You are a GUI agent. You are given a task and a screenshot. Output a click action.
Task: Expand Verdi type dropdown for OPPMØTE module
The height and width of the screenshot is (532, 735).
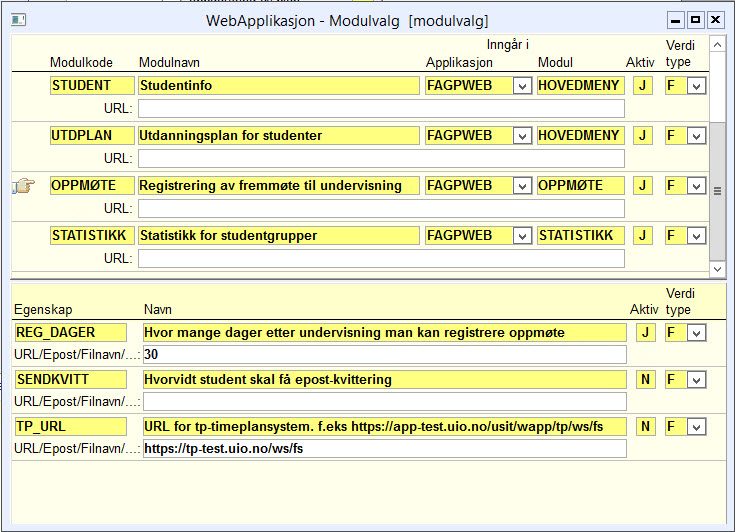pos(697,186)
